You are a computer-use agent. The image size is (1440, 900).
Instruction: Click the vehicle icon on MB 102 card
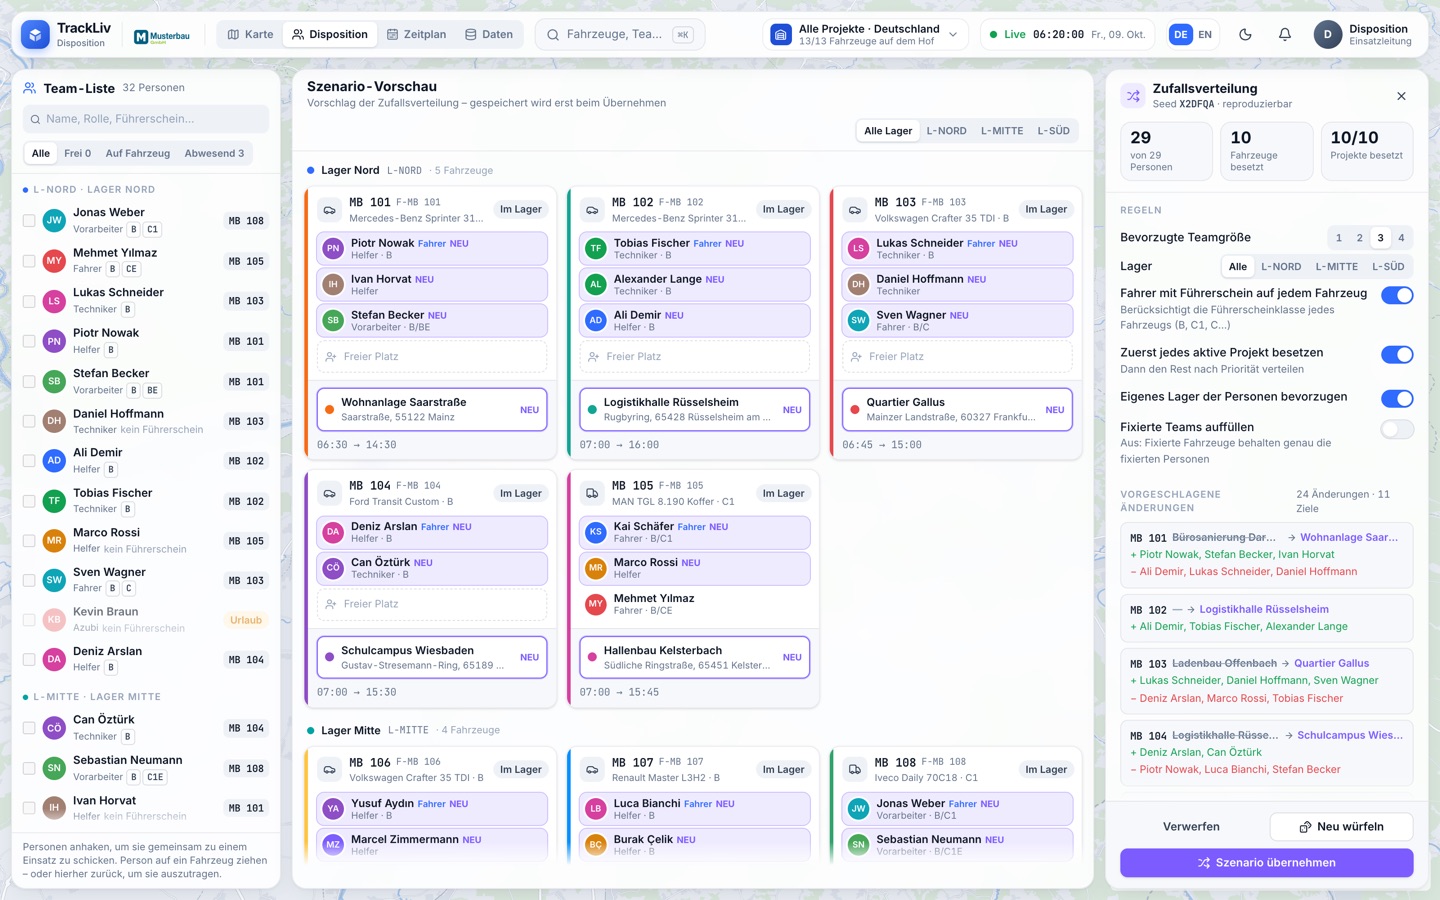click(x=592, y=210)
